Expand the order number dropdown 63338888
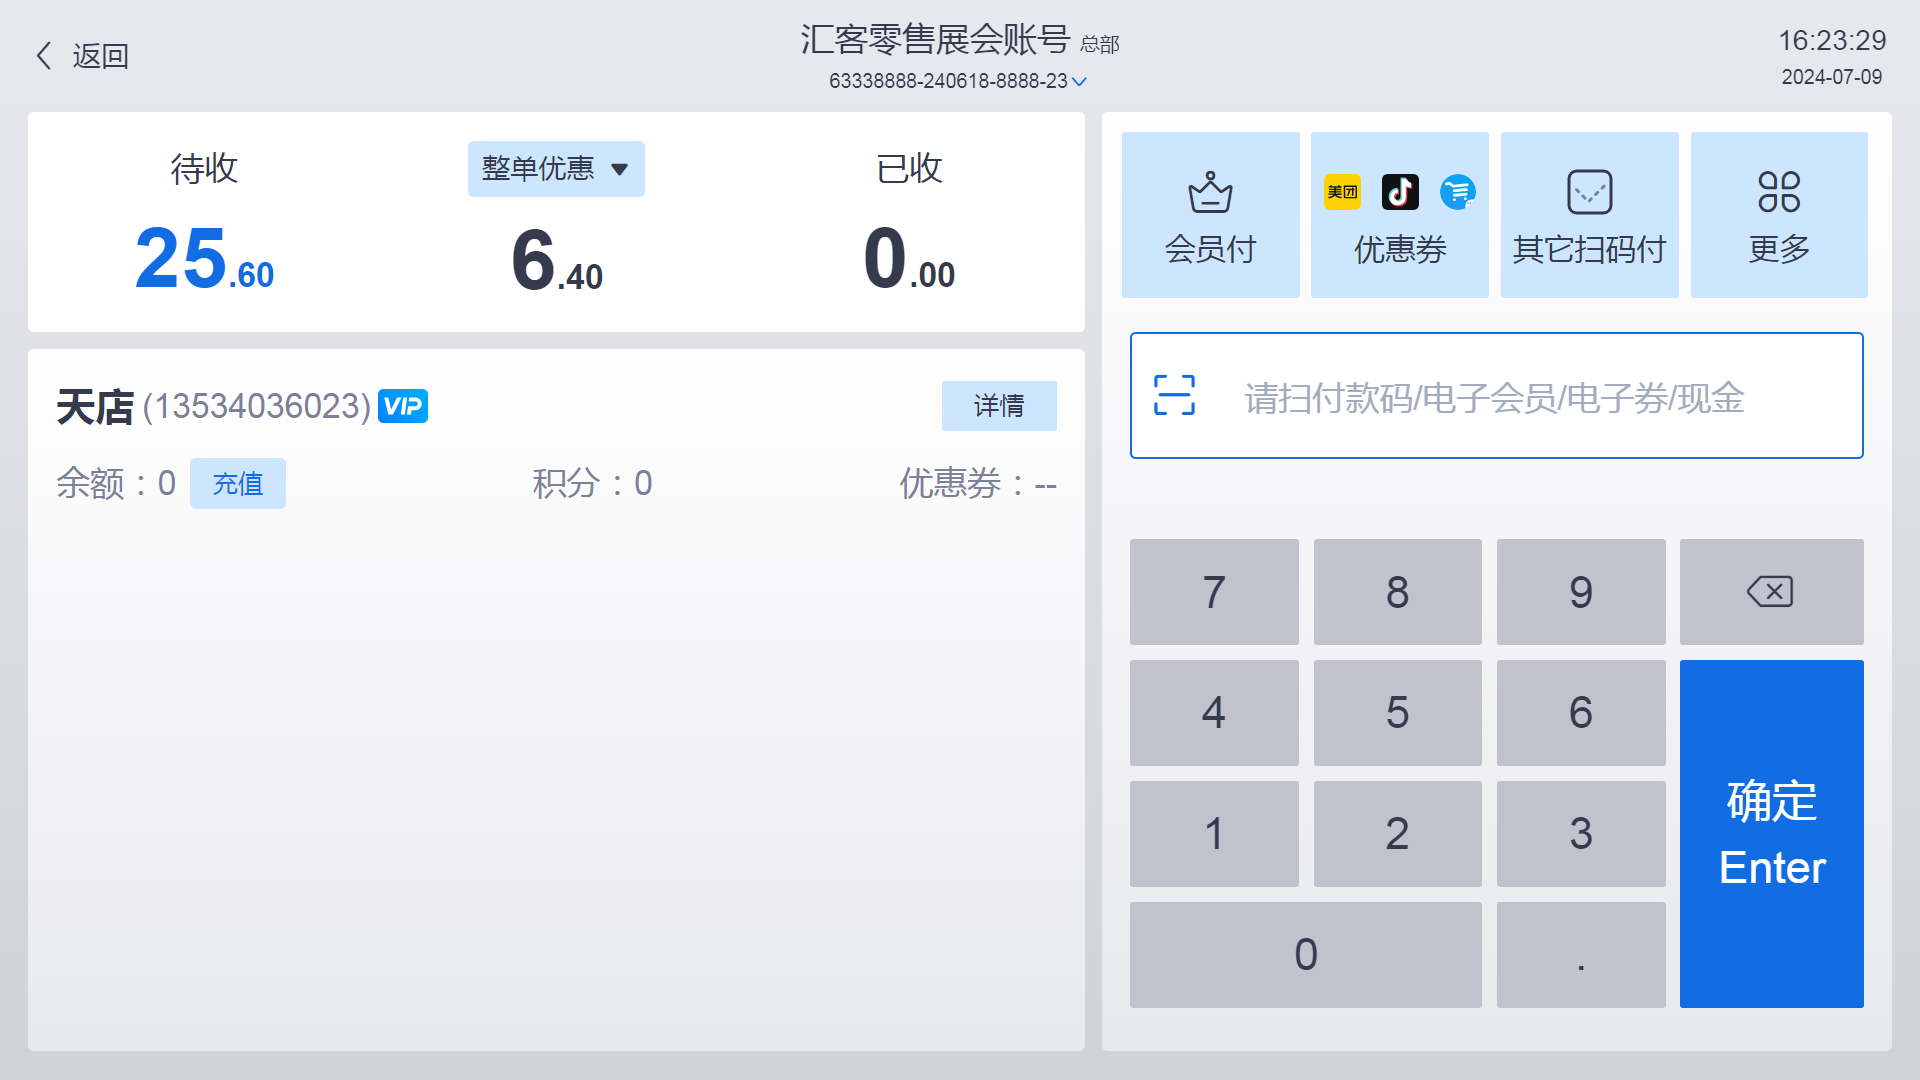Image resolution: width=1920 pixels, height=1080 pixels. coord(1081,82)
